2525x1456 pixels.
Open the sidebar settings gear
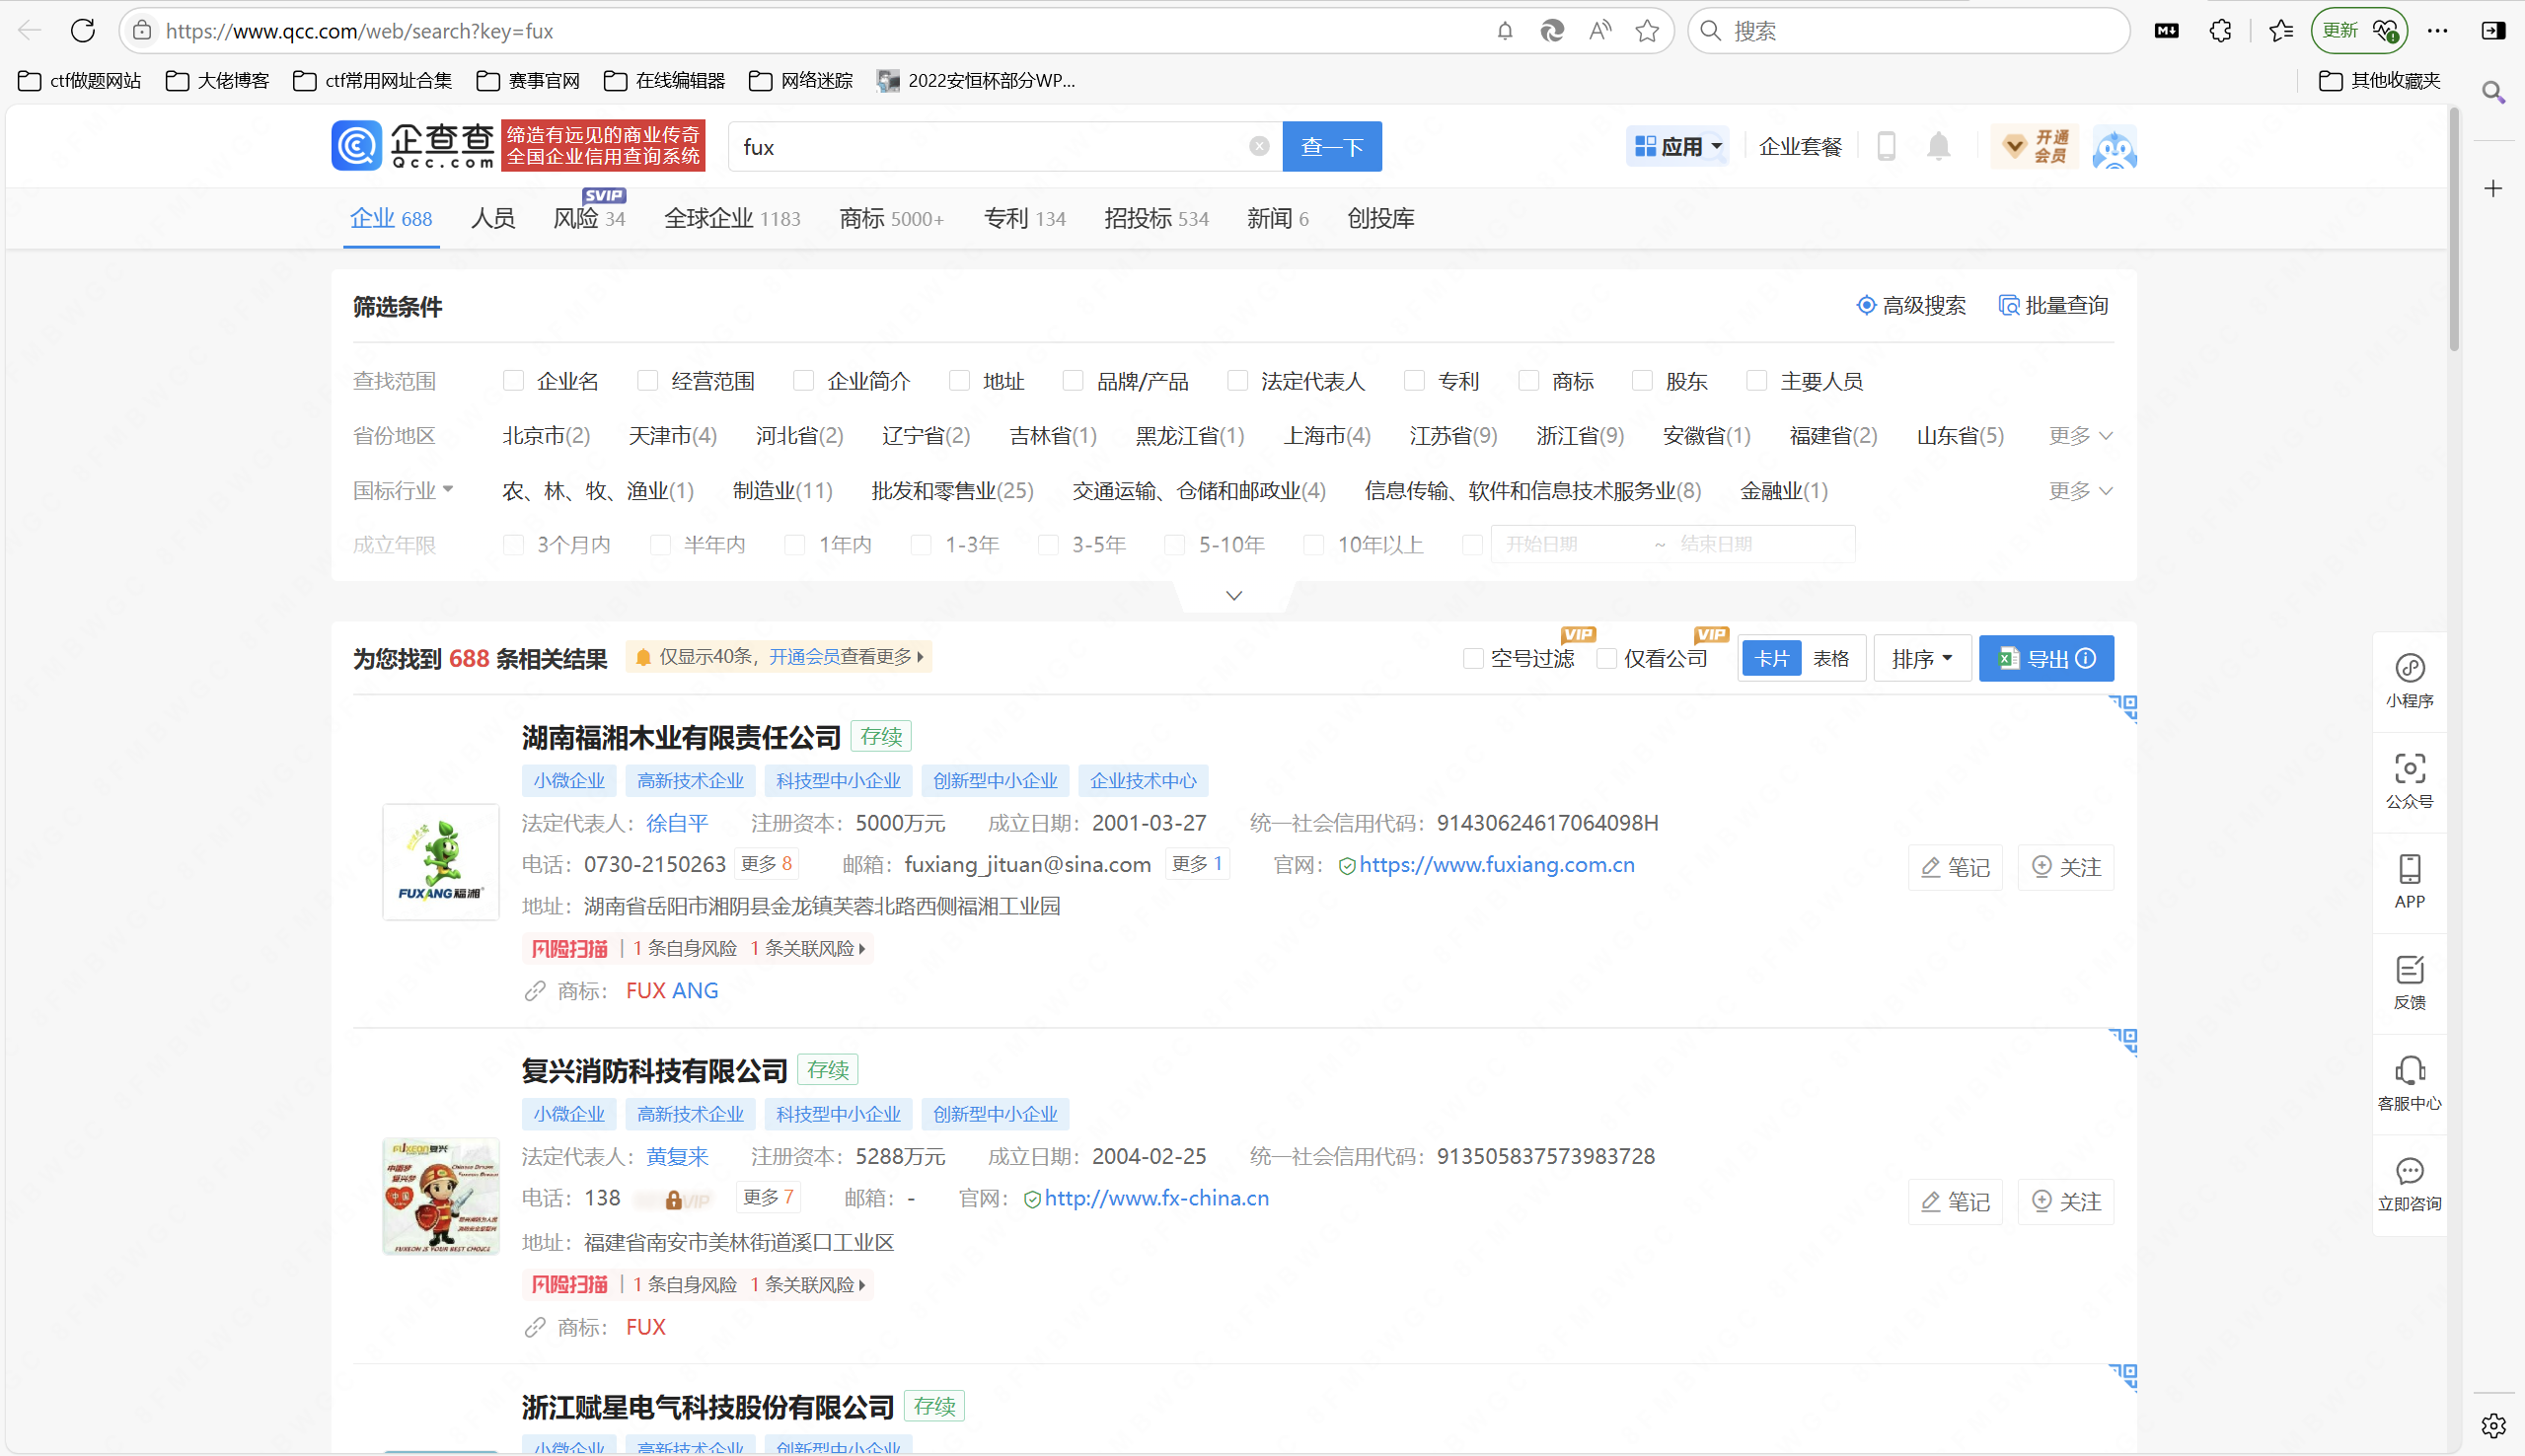(x=2494, y=1425)
